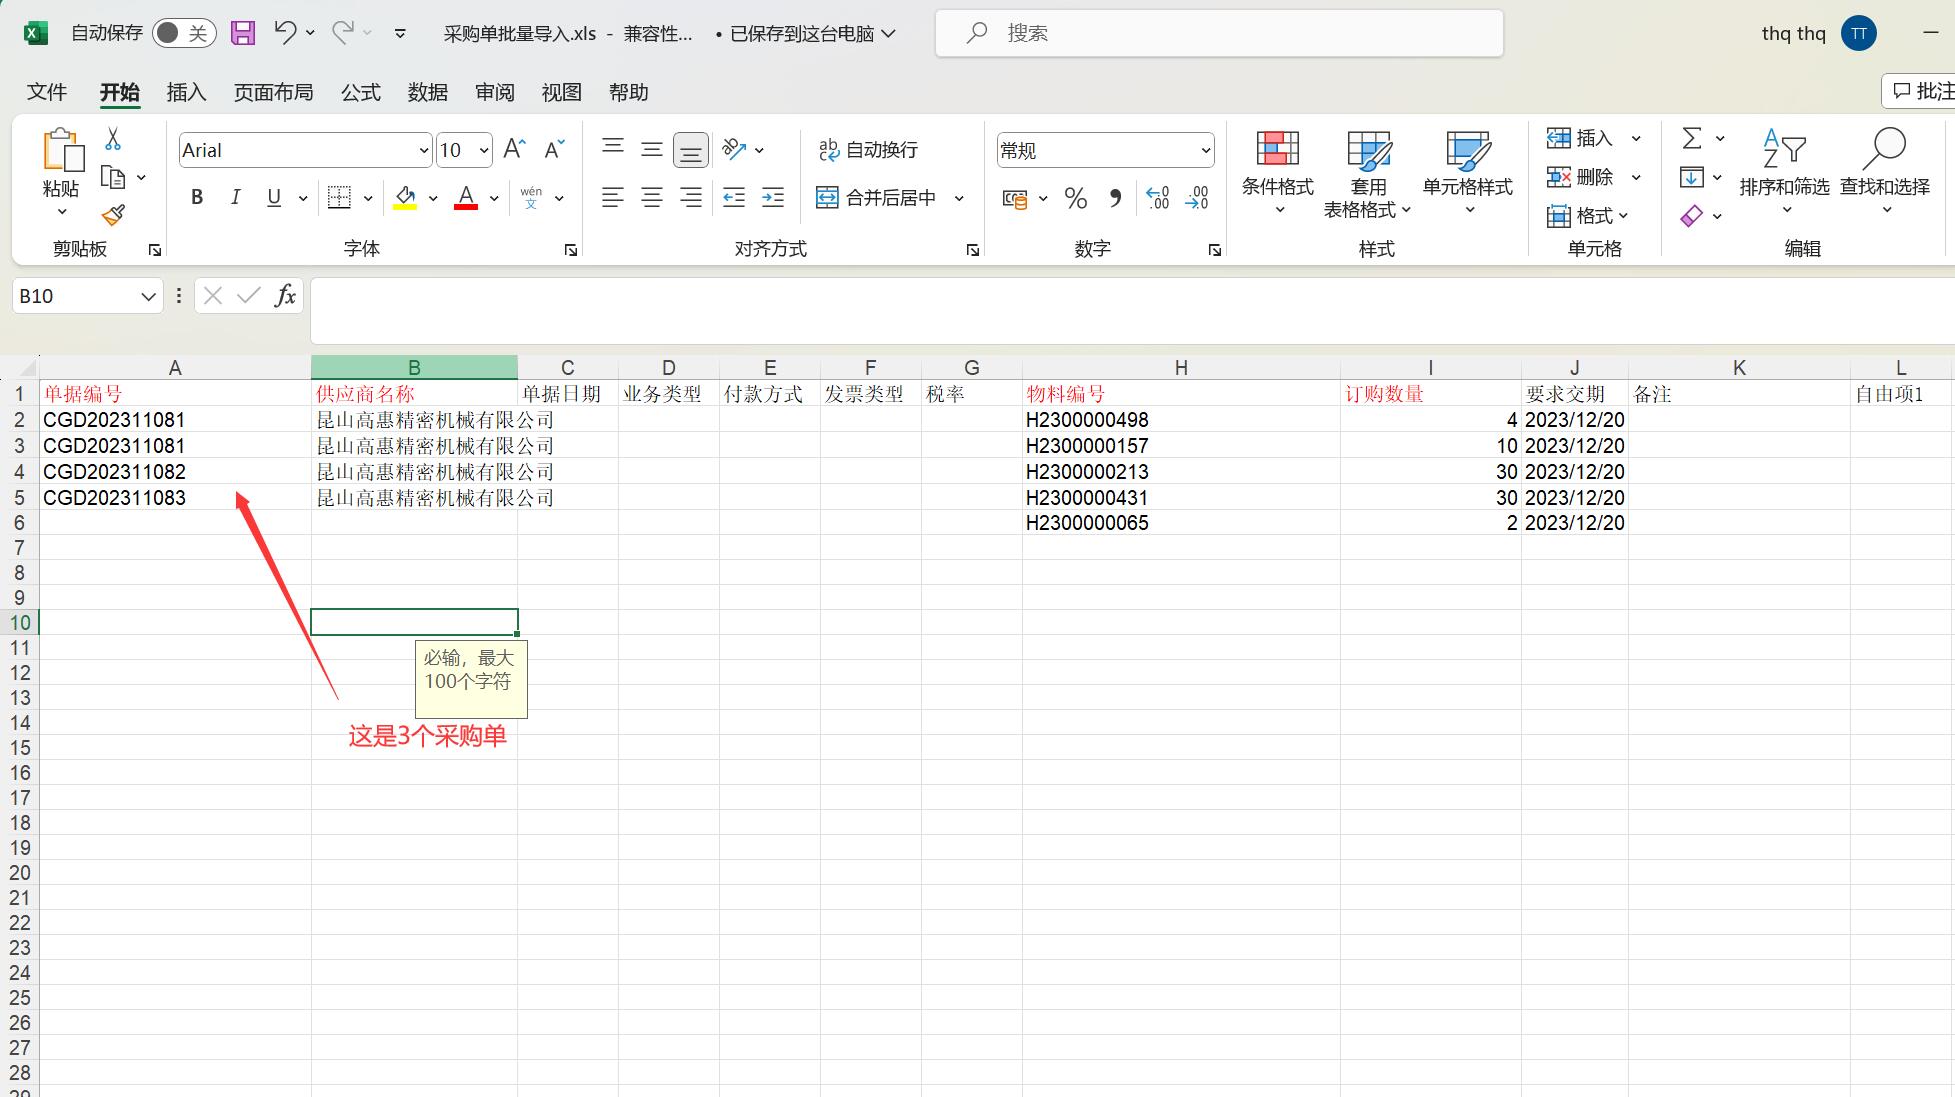Click the Increase Font Size icon
The image size is (1955, 1097).
pos(514,150)
